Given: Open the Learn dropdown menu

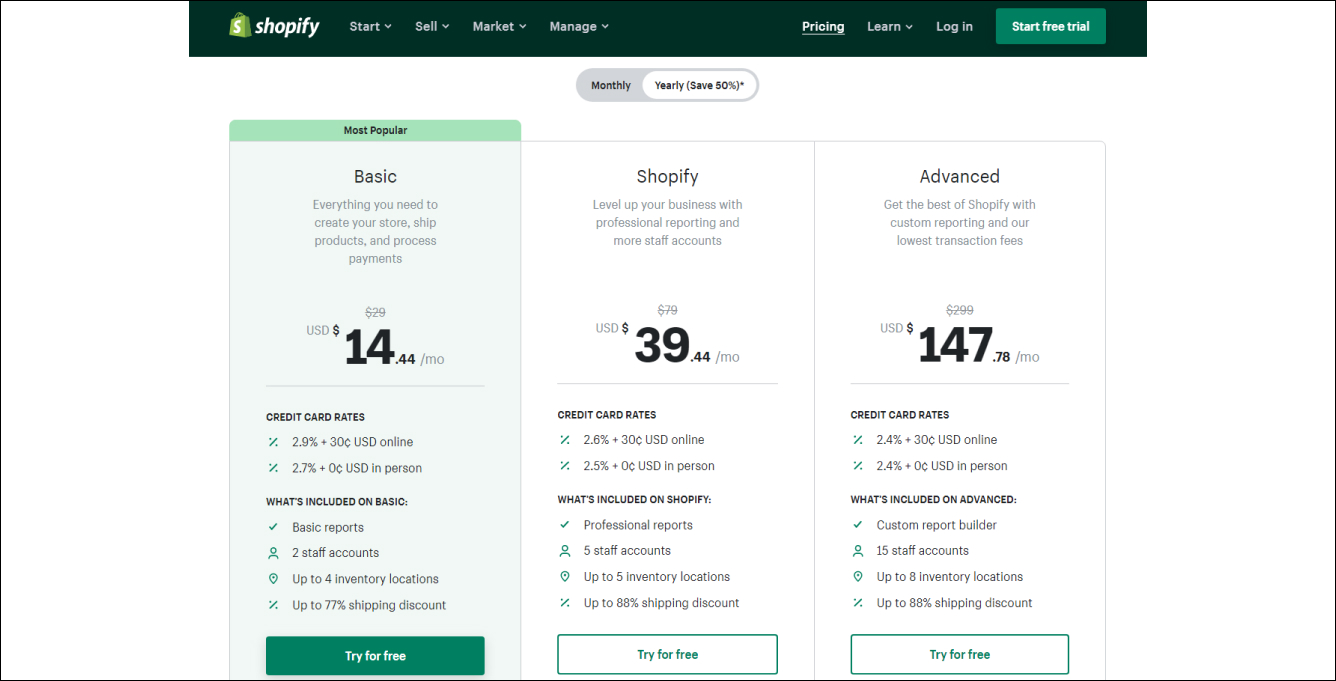Looking at the screenshot, I should (890, 27).
